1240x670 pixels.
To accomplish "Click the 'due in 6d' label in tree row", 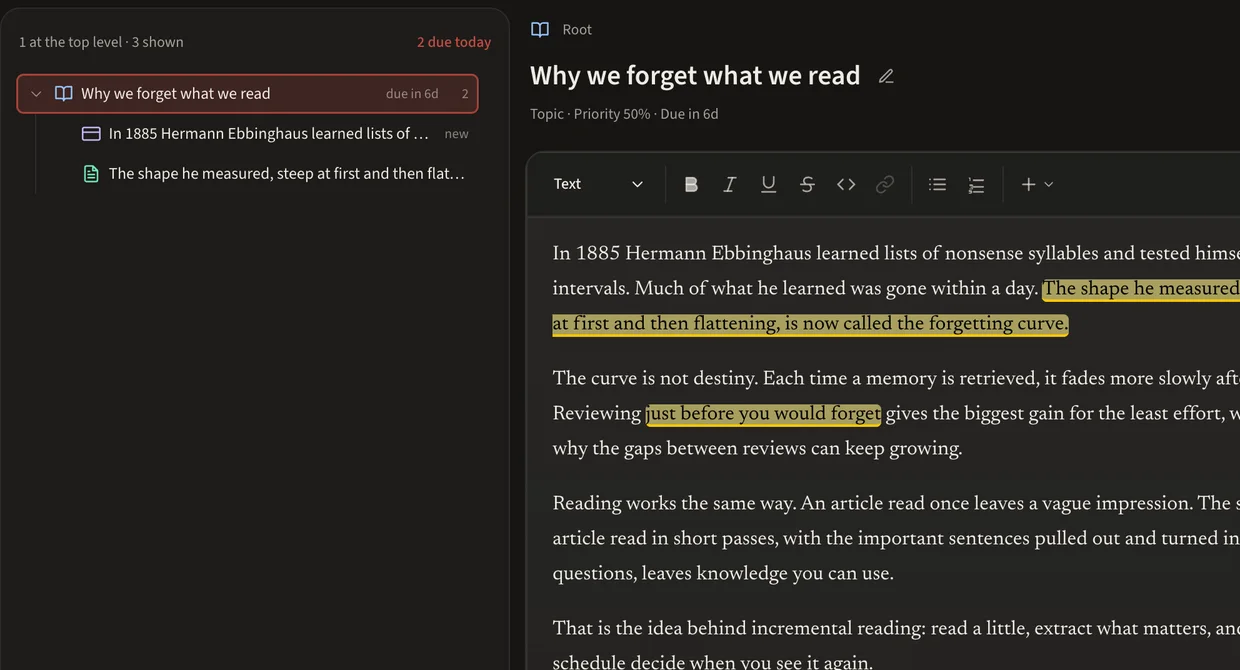I will coord(412,94).
